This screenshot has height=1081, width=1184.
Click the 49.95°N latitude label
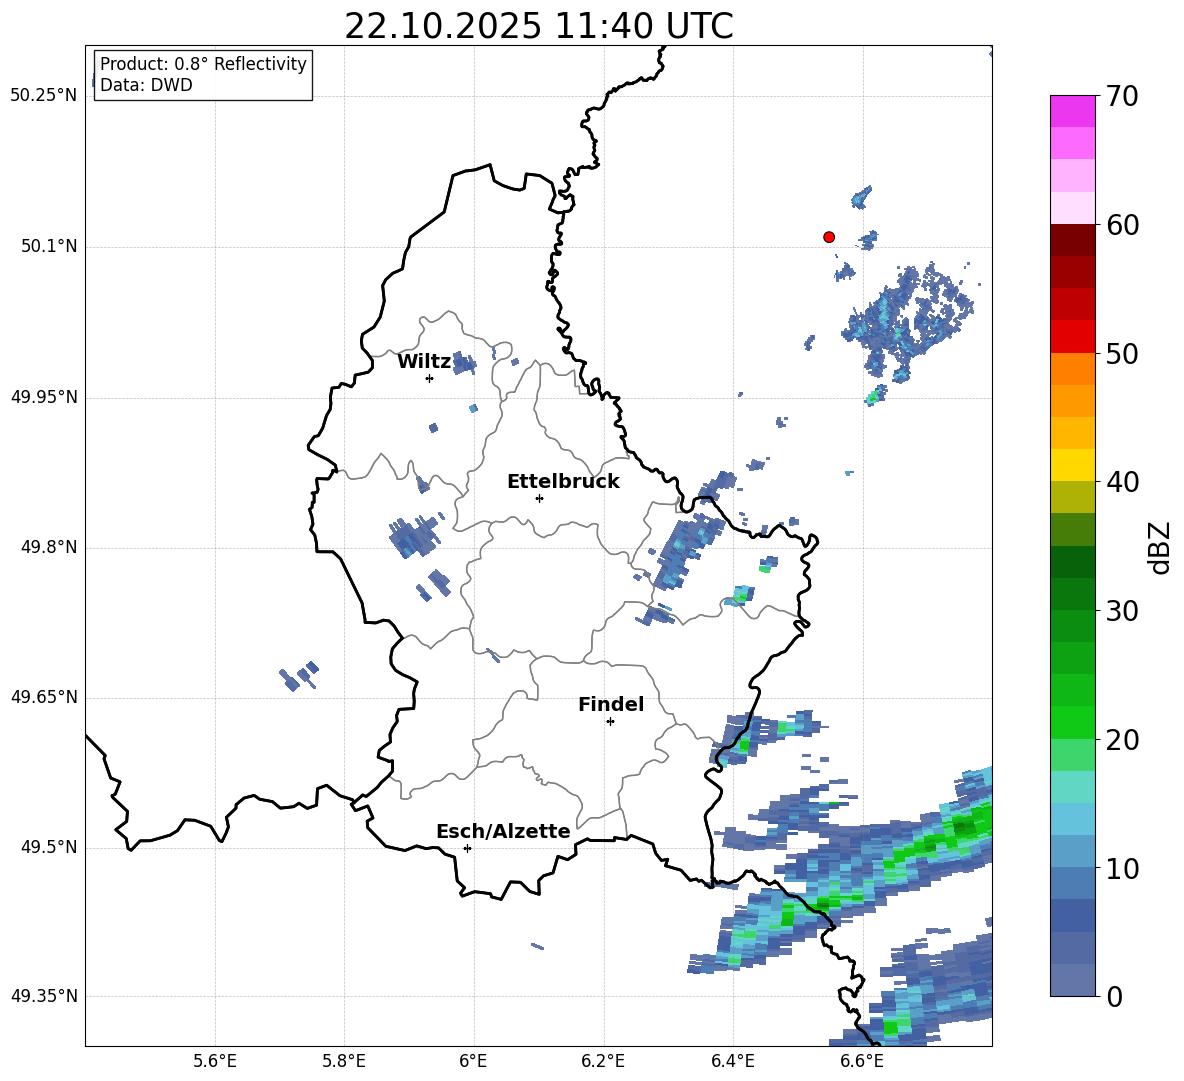[x=44, y=397]
